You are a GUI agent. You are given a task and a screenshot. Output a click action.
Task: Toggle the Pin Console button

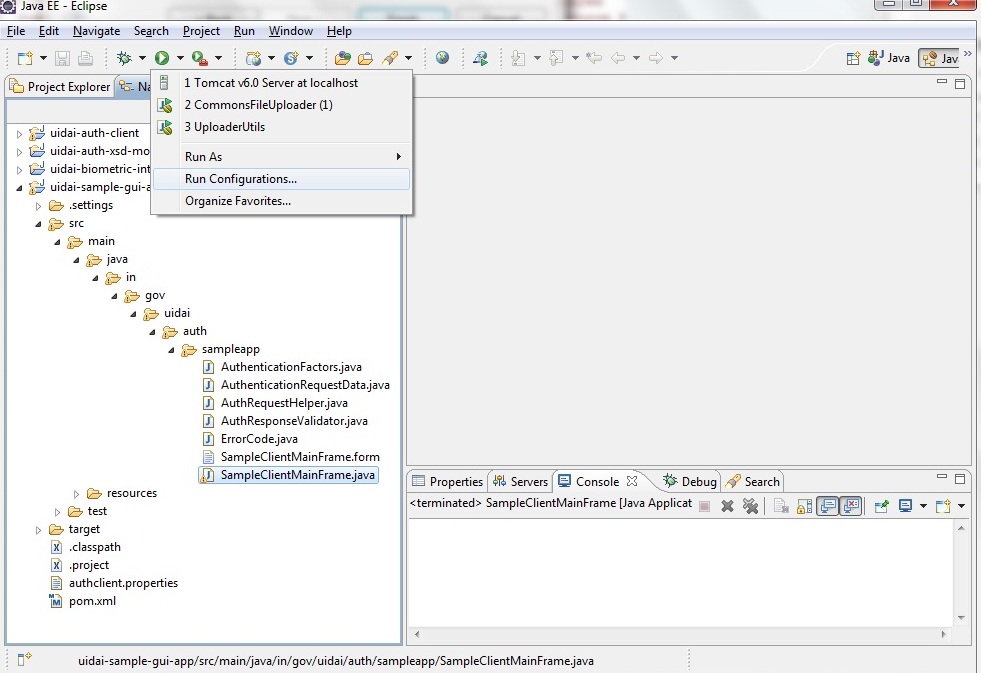click(x=882, y=506)
